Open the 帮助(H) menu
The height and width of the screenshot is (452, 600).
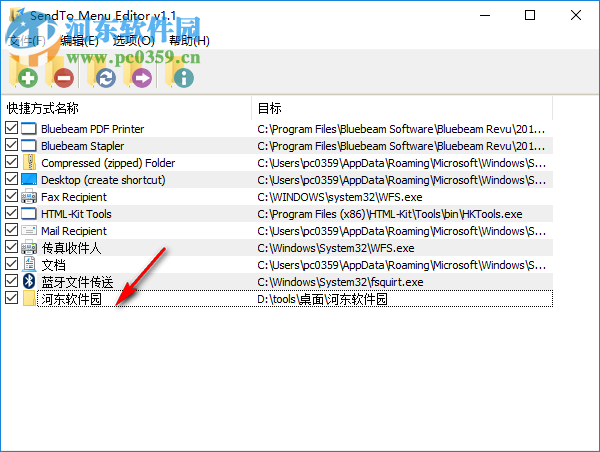[x=189, y=40]
